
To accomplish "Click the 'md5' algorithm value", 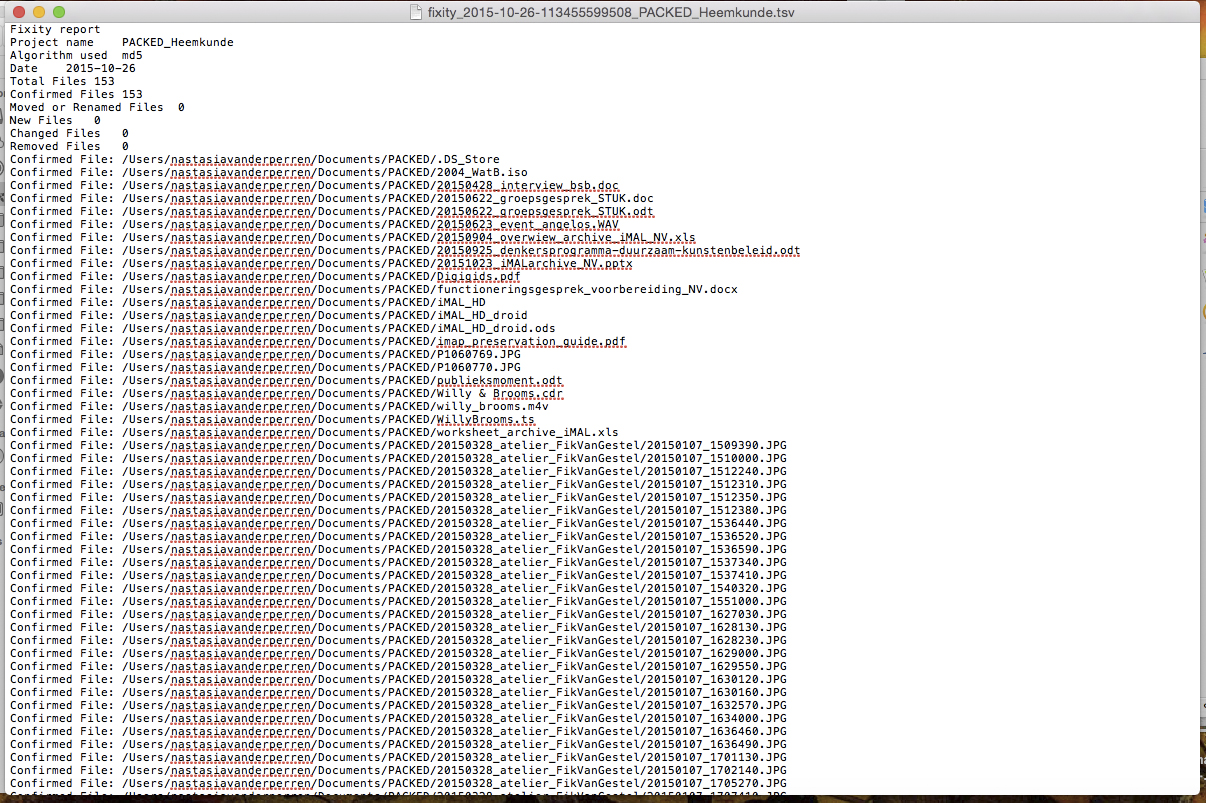I will (x=132, y=56).
